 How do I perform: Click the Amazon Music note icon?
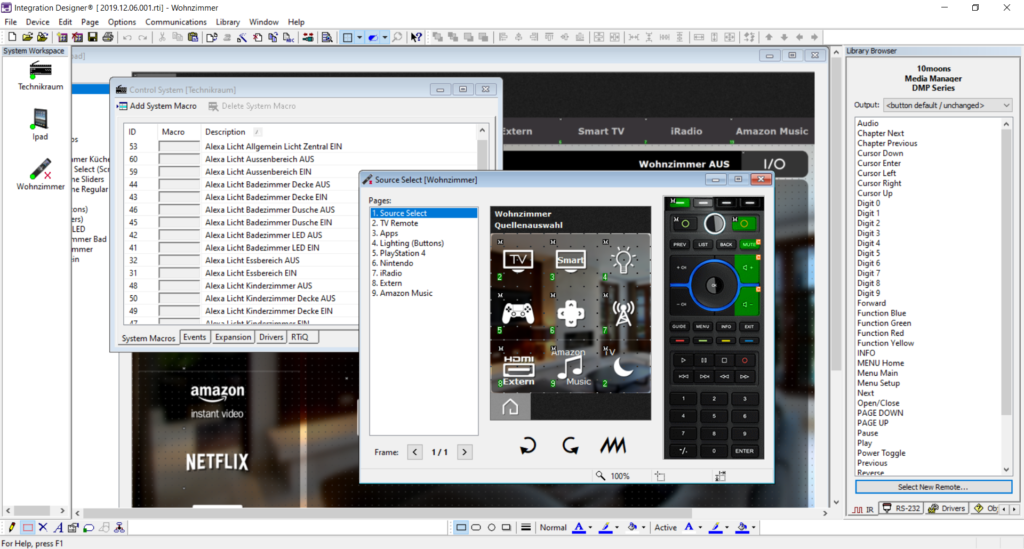[x=573, y=370]
